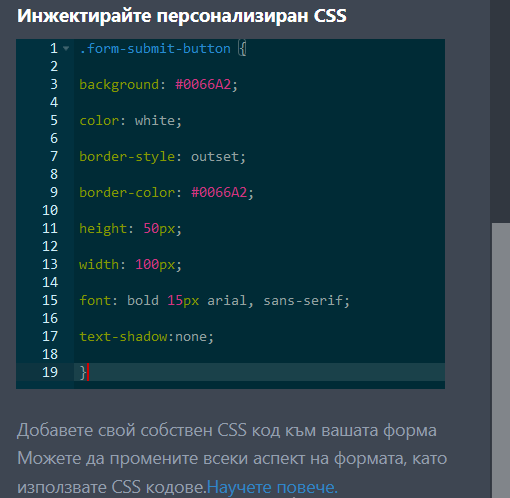Click the line number 1 in gutter
This screenshot has width=510, height=498.
(x=54, y=49)
